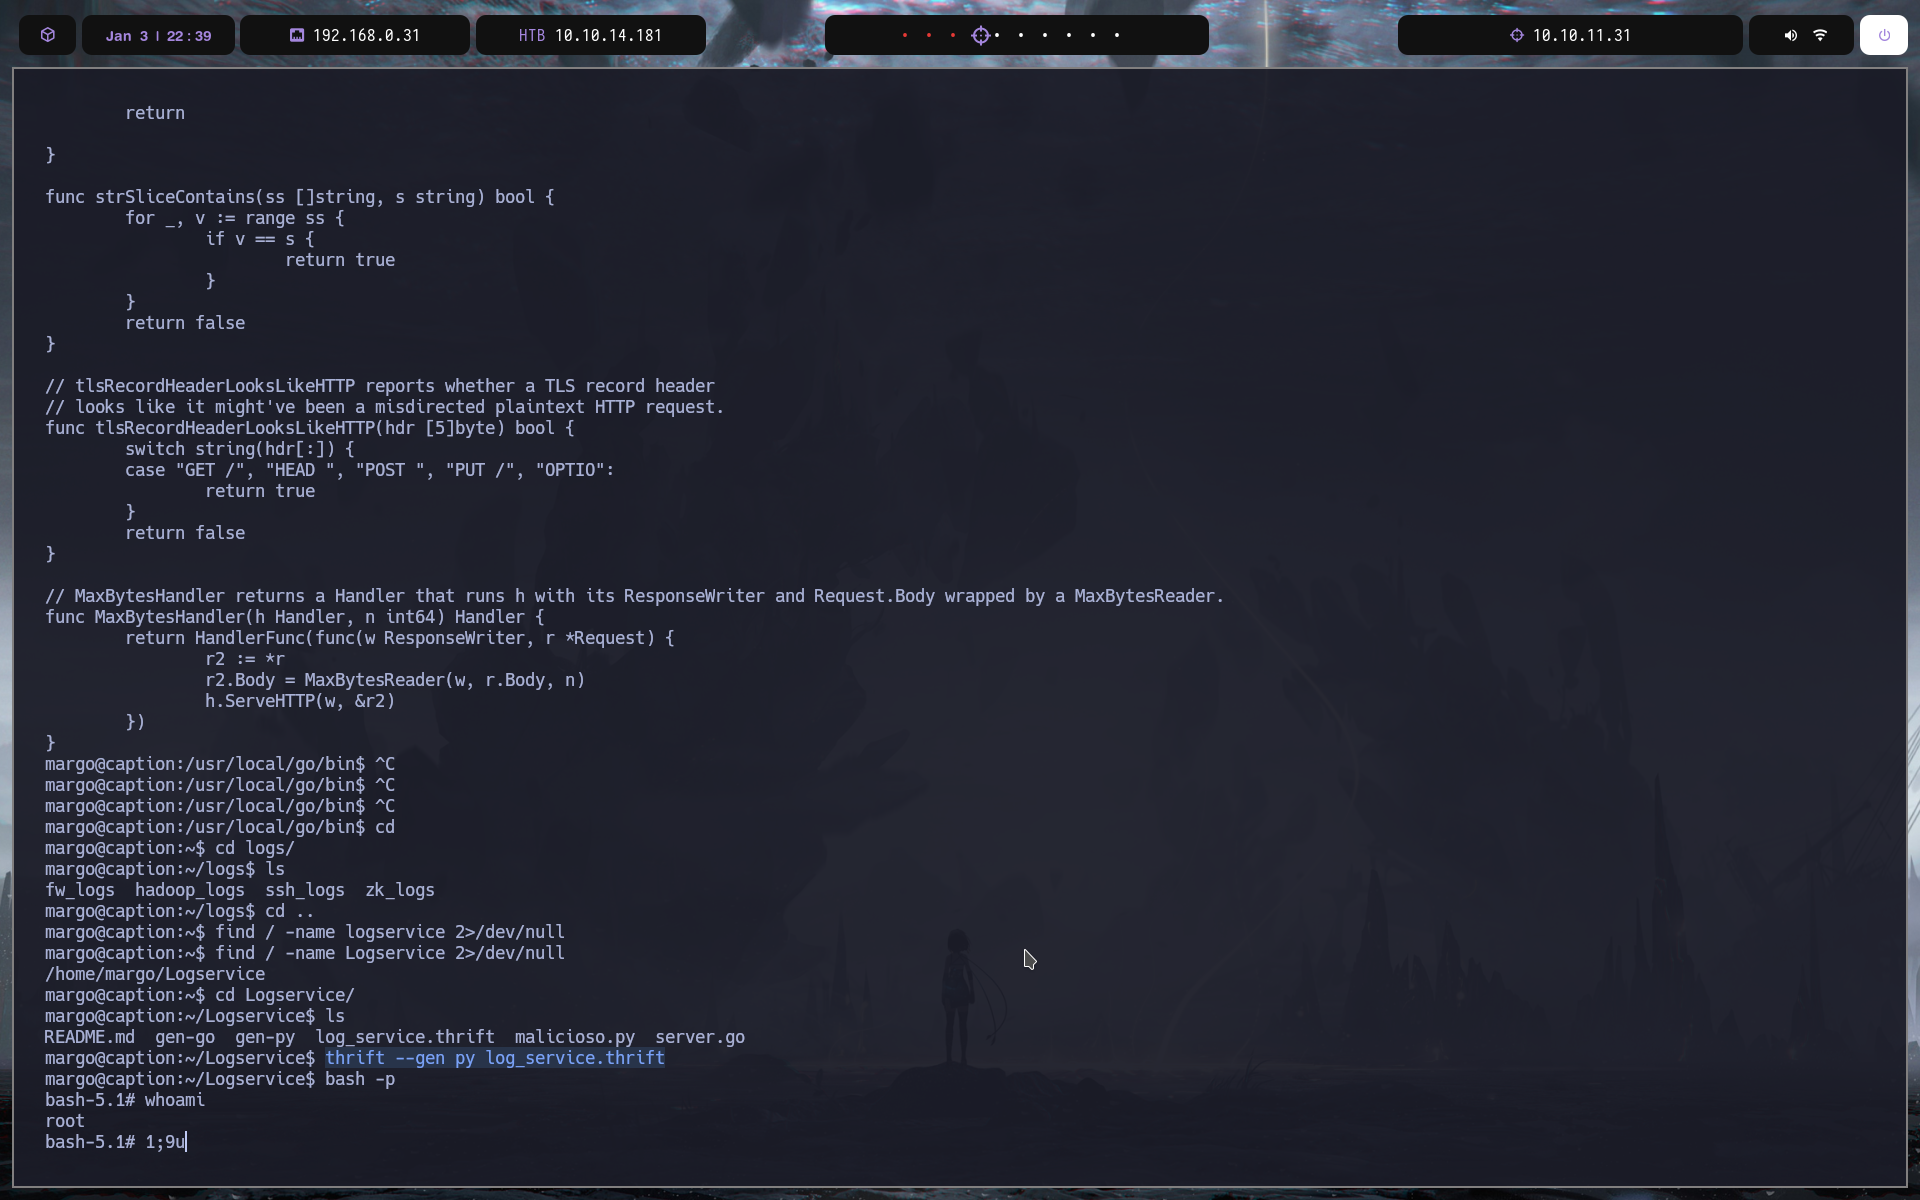This screenshot has height=1200, width=1920.
Task: Click 'log_service.thrift' in the ls listing
Action: 405,1037
